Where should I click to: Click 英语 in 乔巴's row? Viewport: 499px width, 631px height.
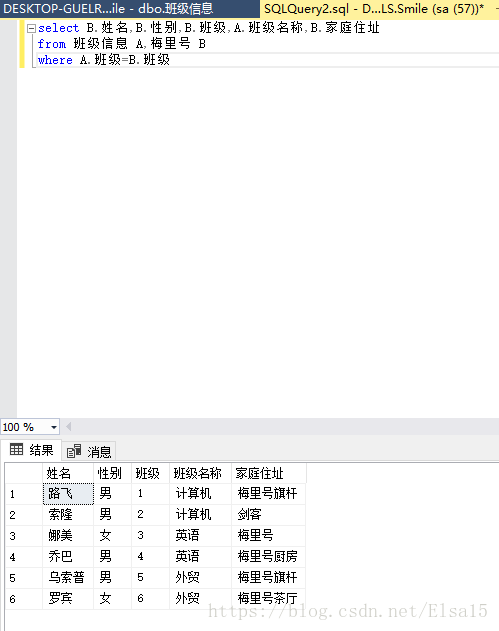200,557
